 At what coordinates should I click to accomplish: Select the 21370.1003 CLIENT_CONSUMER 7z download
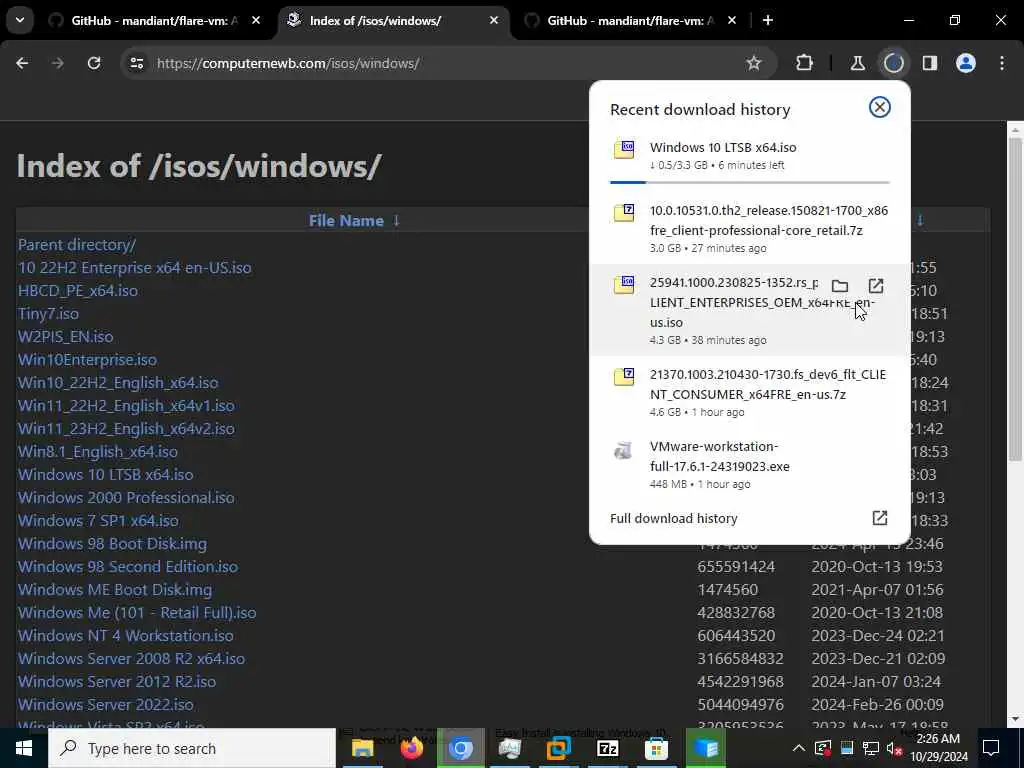pos(750,392)
